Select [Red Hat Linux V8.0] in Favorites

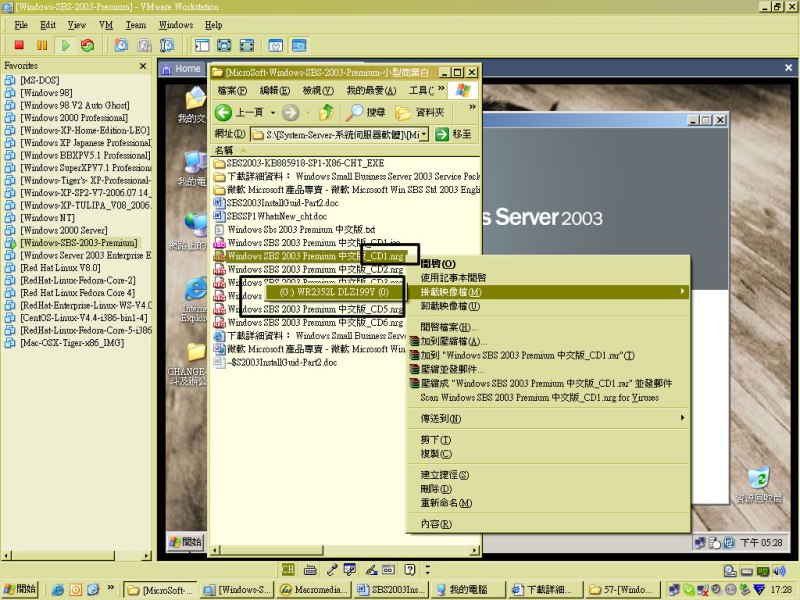(60, 268)
